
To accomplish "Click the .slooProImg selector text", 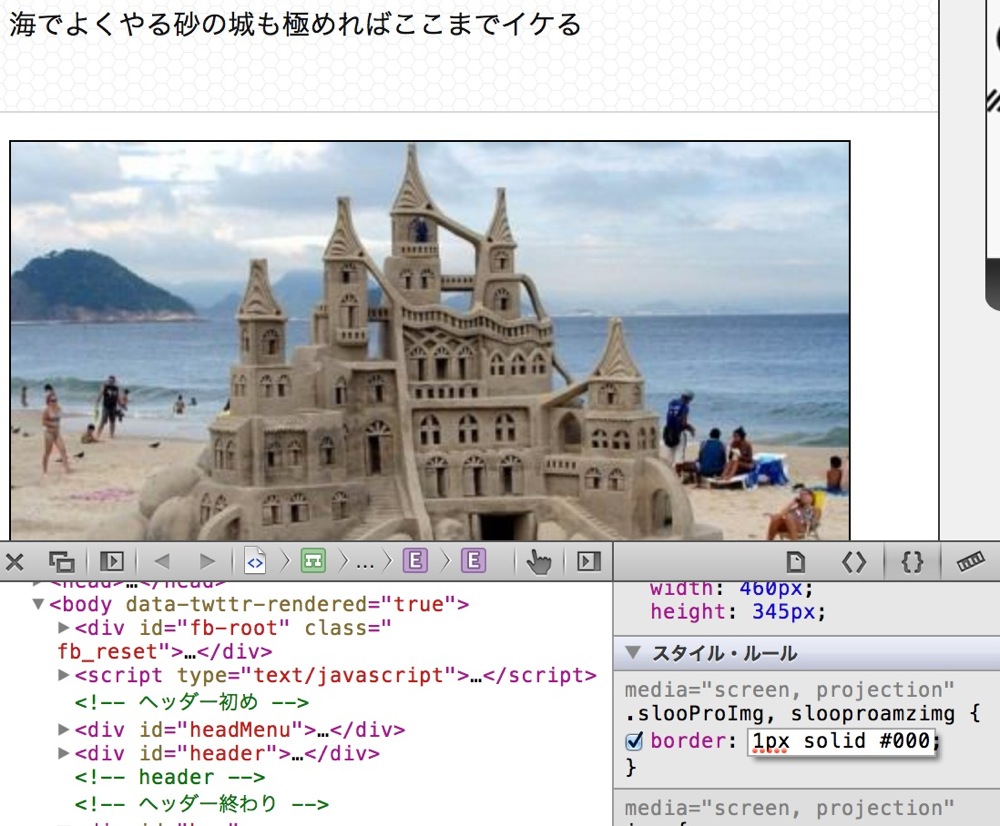I will (x=694, y=714).
